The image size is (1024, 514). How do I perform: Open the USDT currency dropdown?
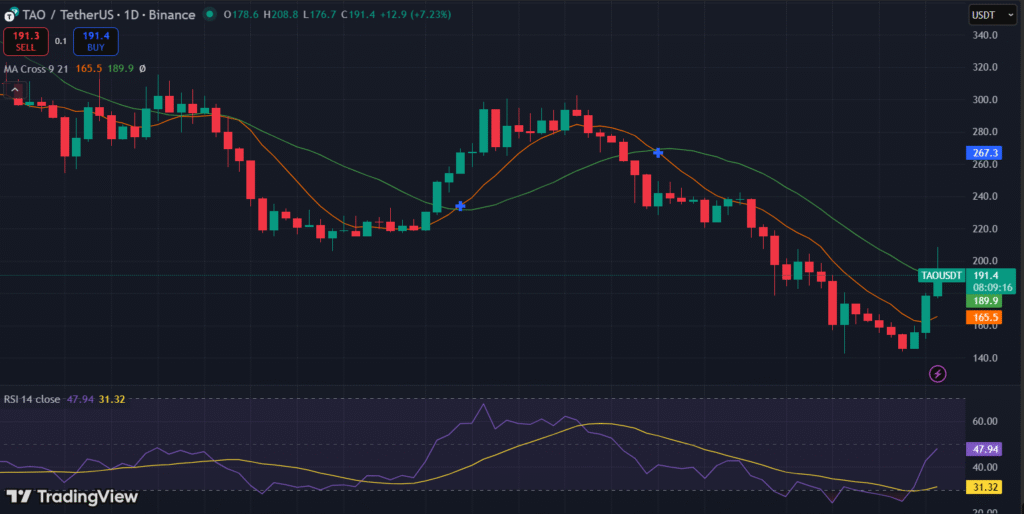pyautogui.click(x=985, y=15)
